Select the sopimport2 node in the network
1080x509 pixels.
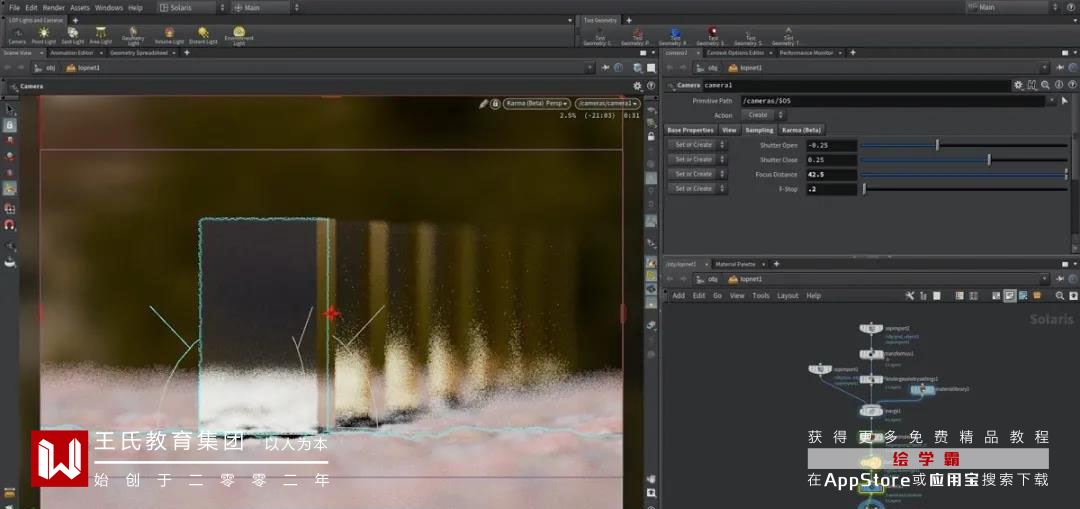[870, 328]
